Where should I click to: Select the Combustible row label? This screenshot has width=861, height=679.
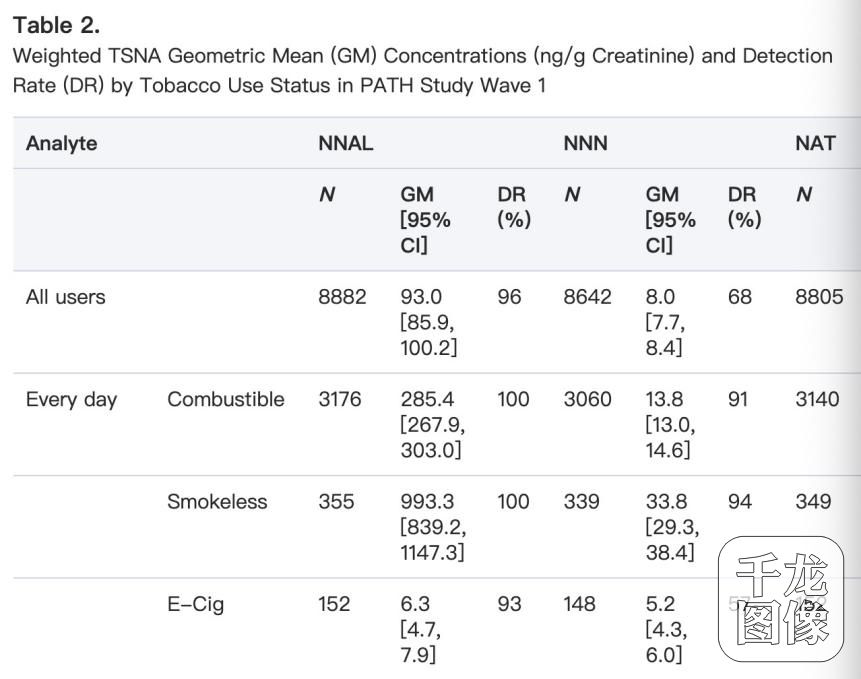[x=225, y=400]
